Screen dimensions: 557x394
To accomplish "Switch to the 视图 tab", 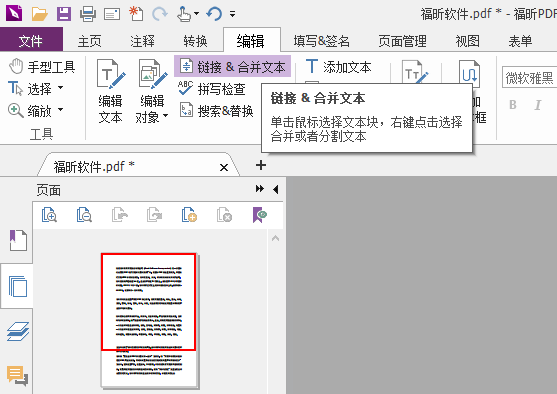I will [x=467, y=41].
